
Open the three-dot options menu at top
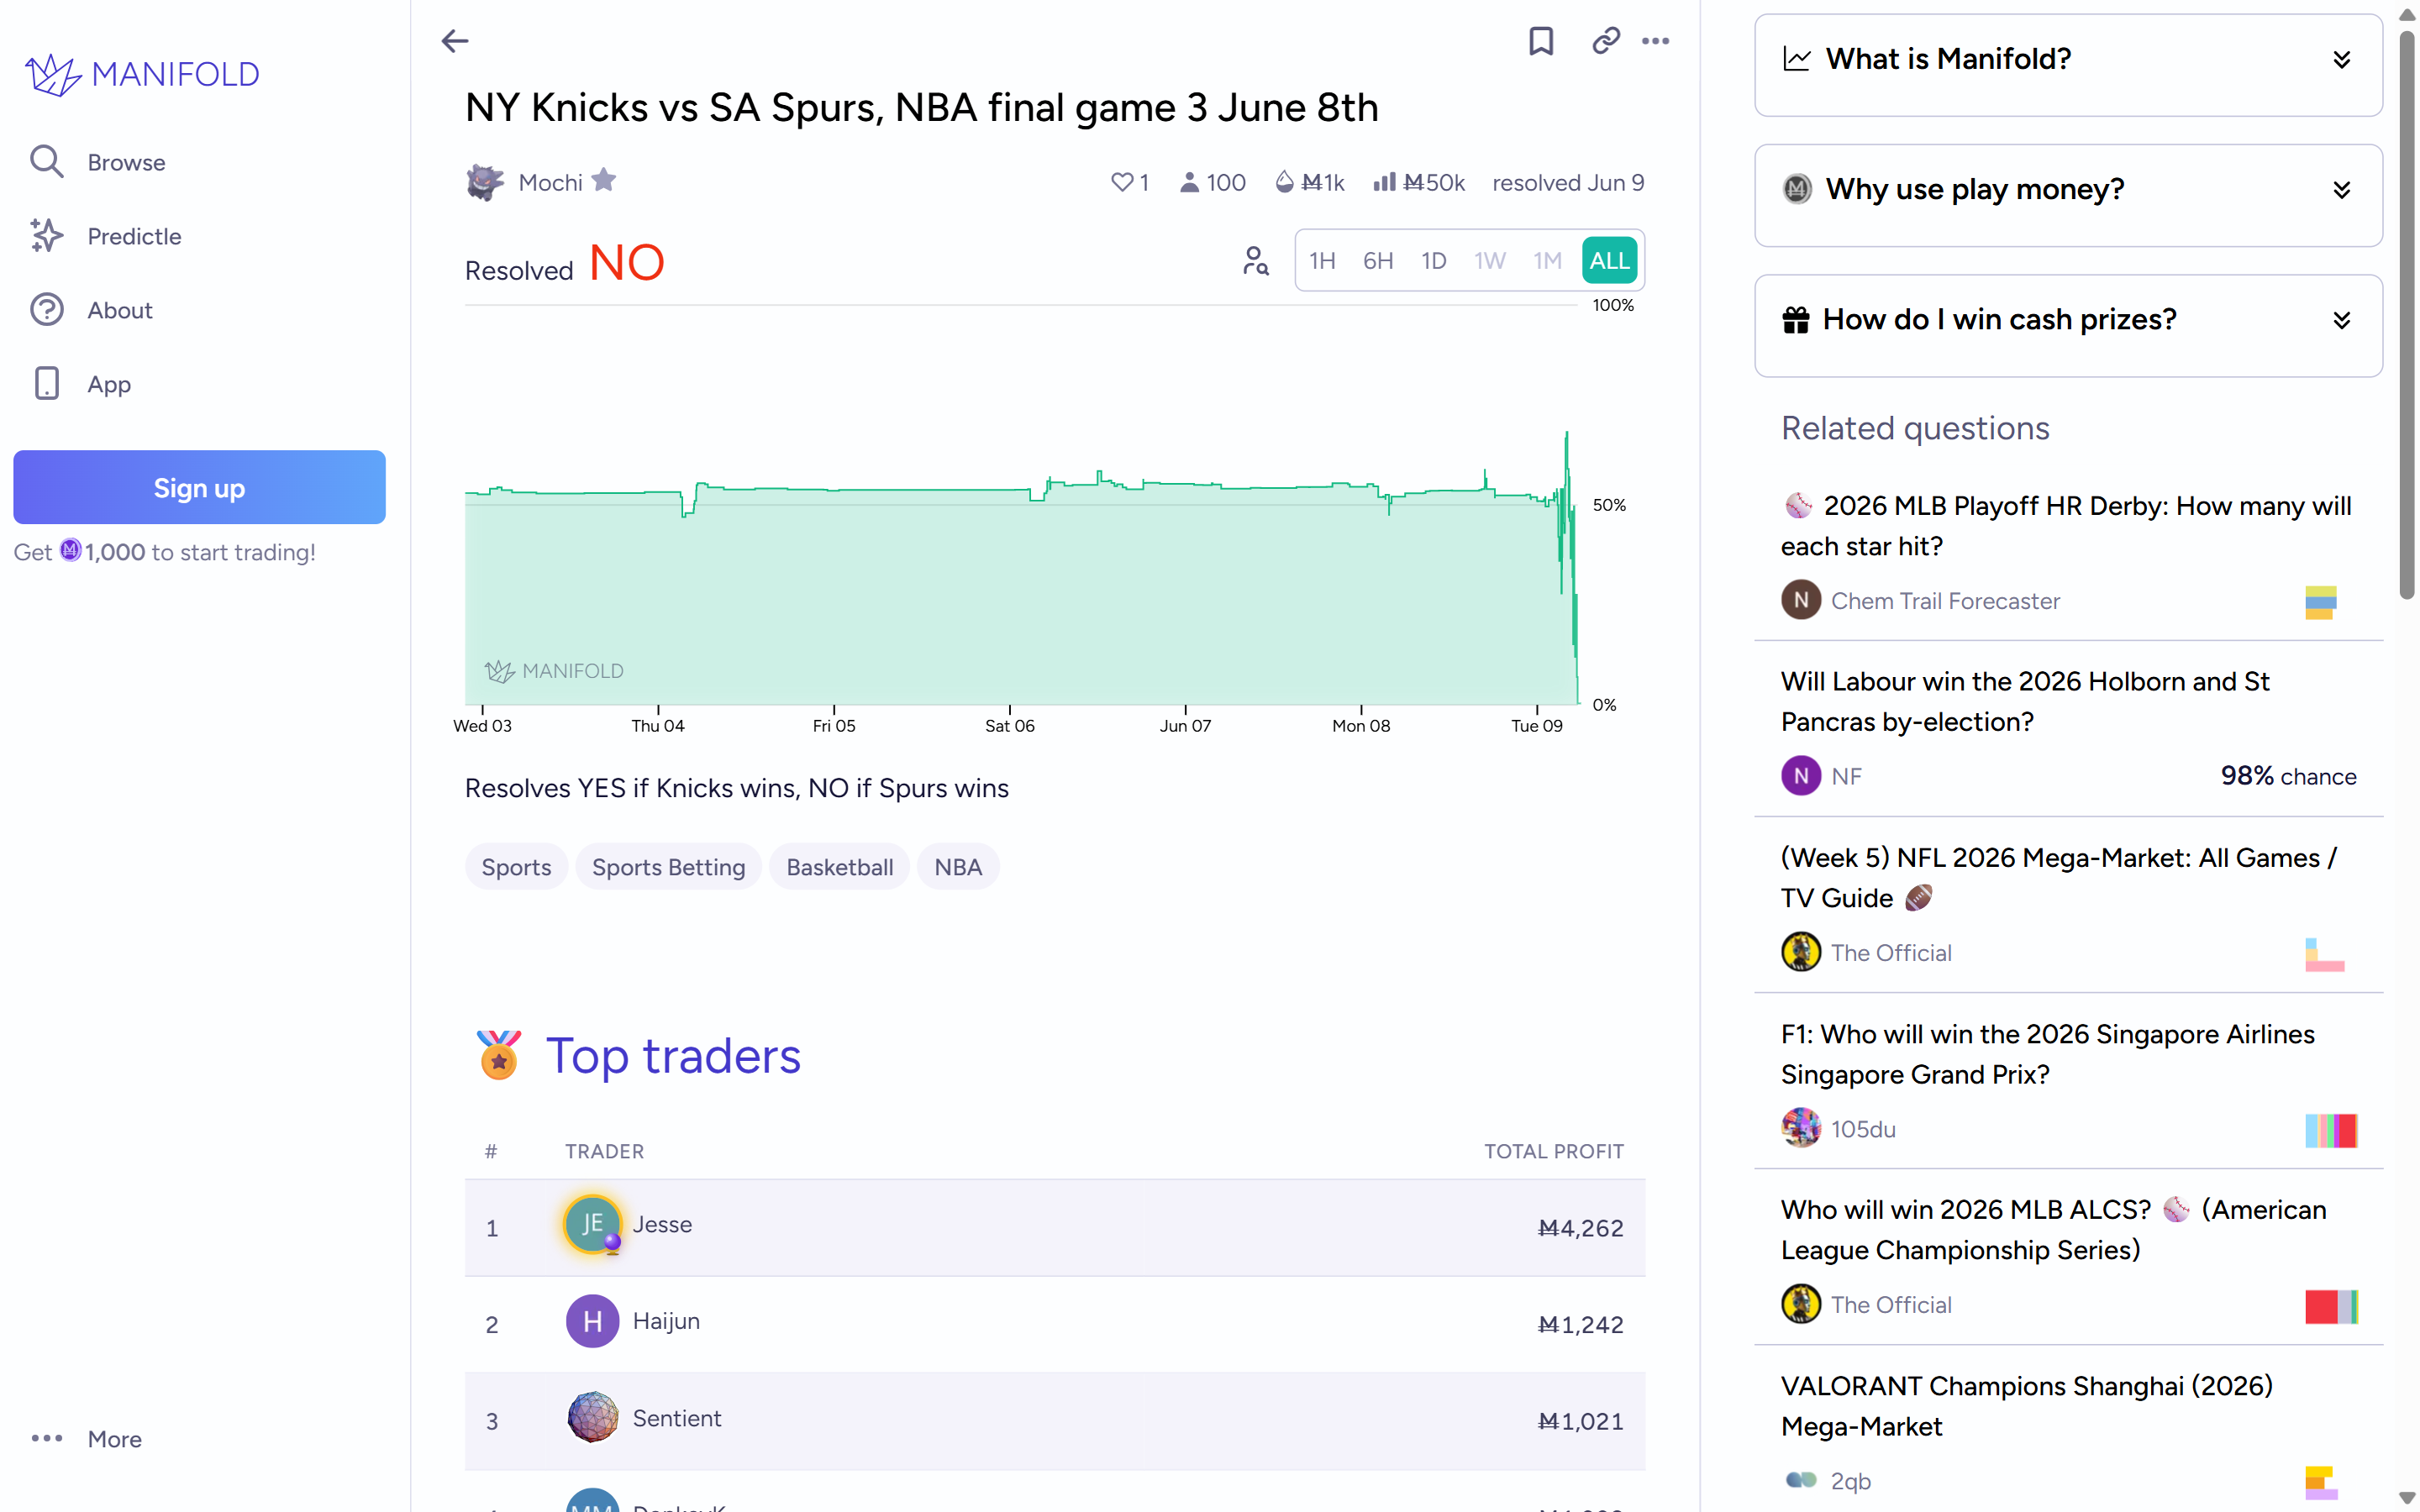coord(1655,41)
